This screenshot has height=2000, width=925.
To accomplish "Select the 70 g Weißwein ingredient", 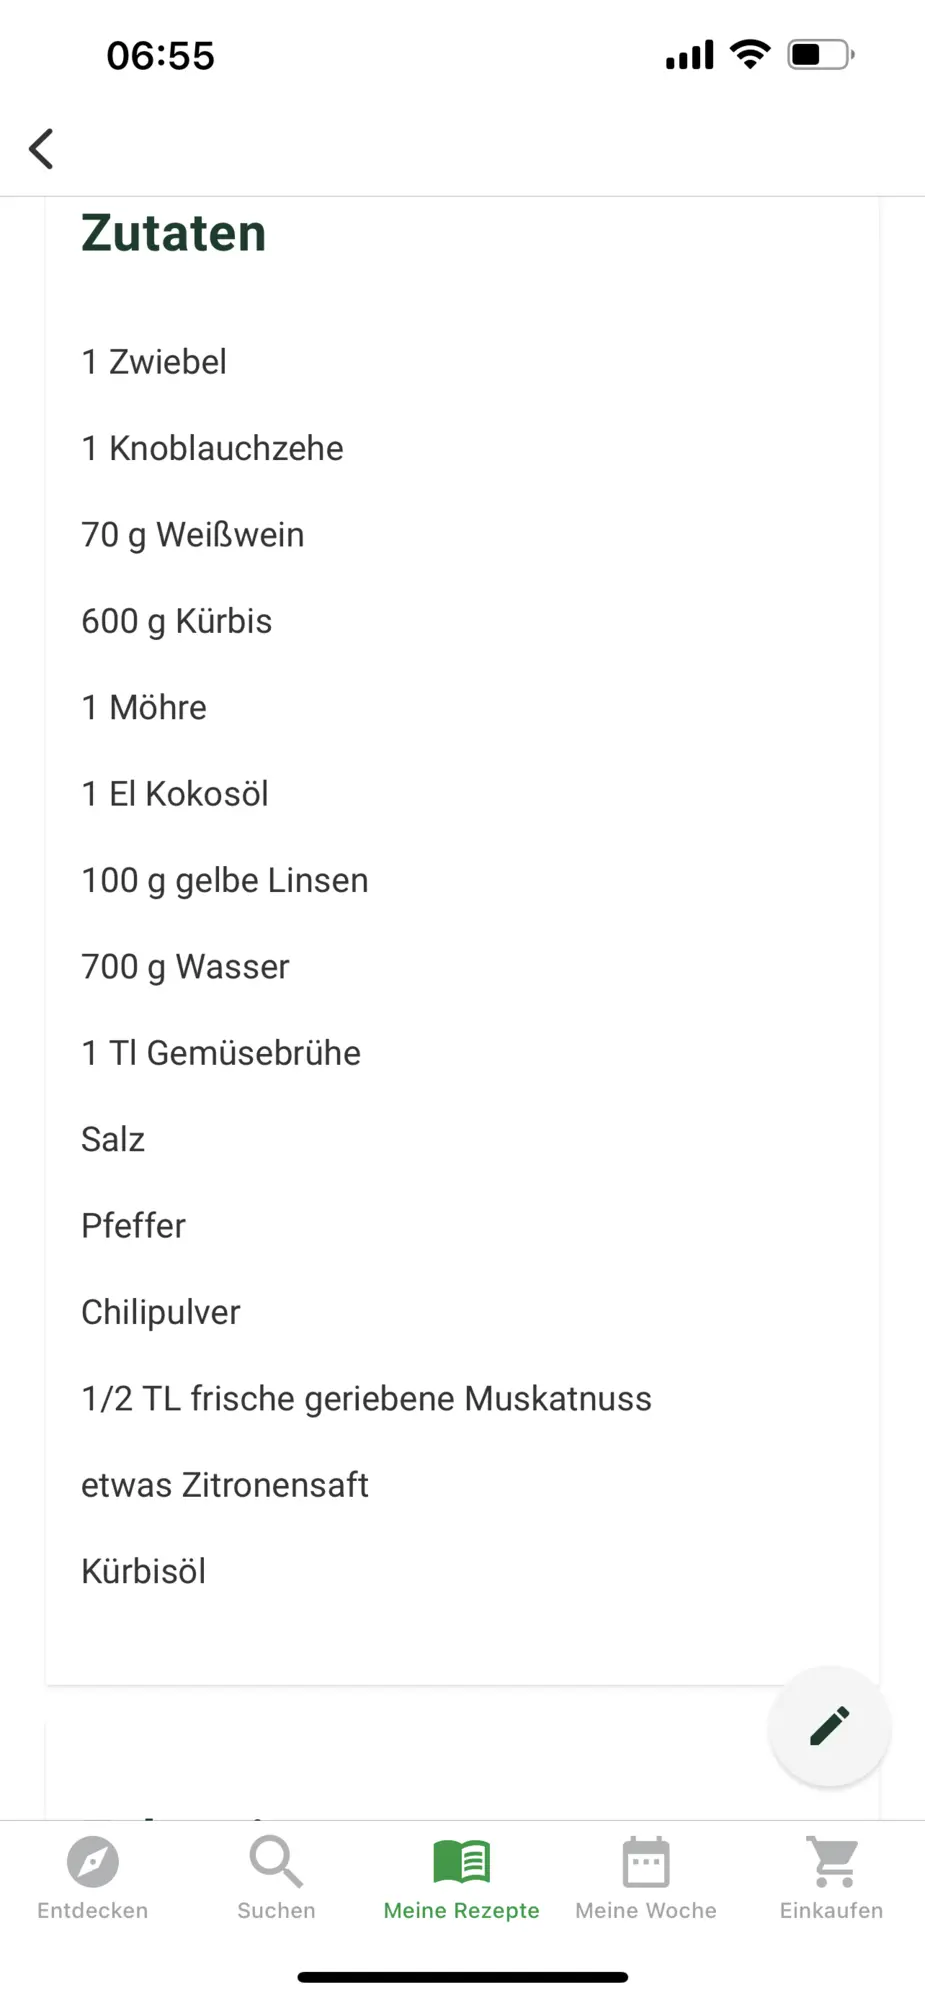I will tap(193, 535).
